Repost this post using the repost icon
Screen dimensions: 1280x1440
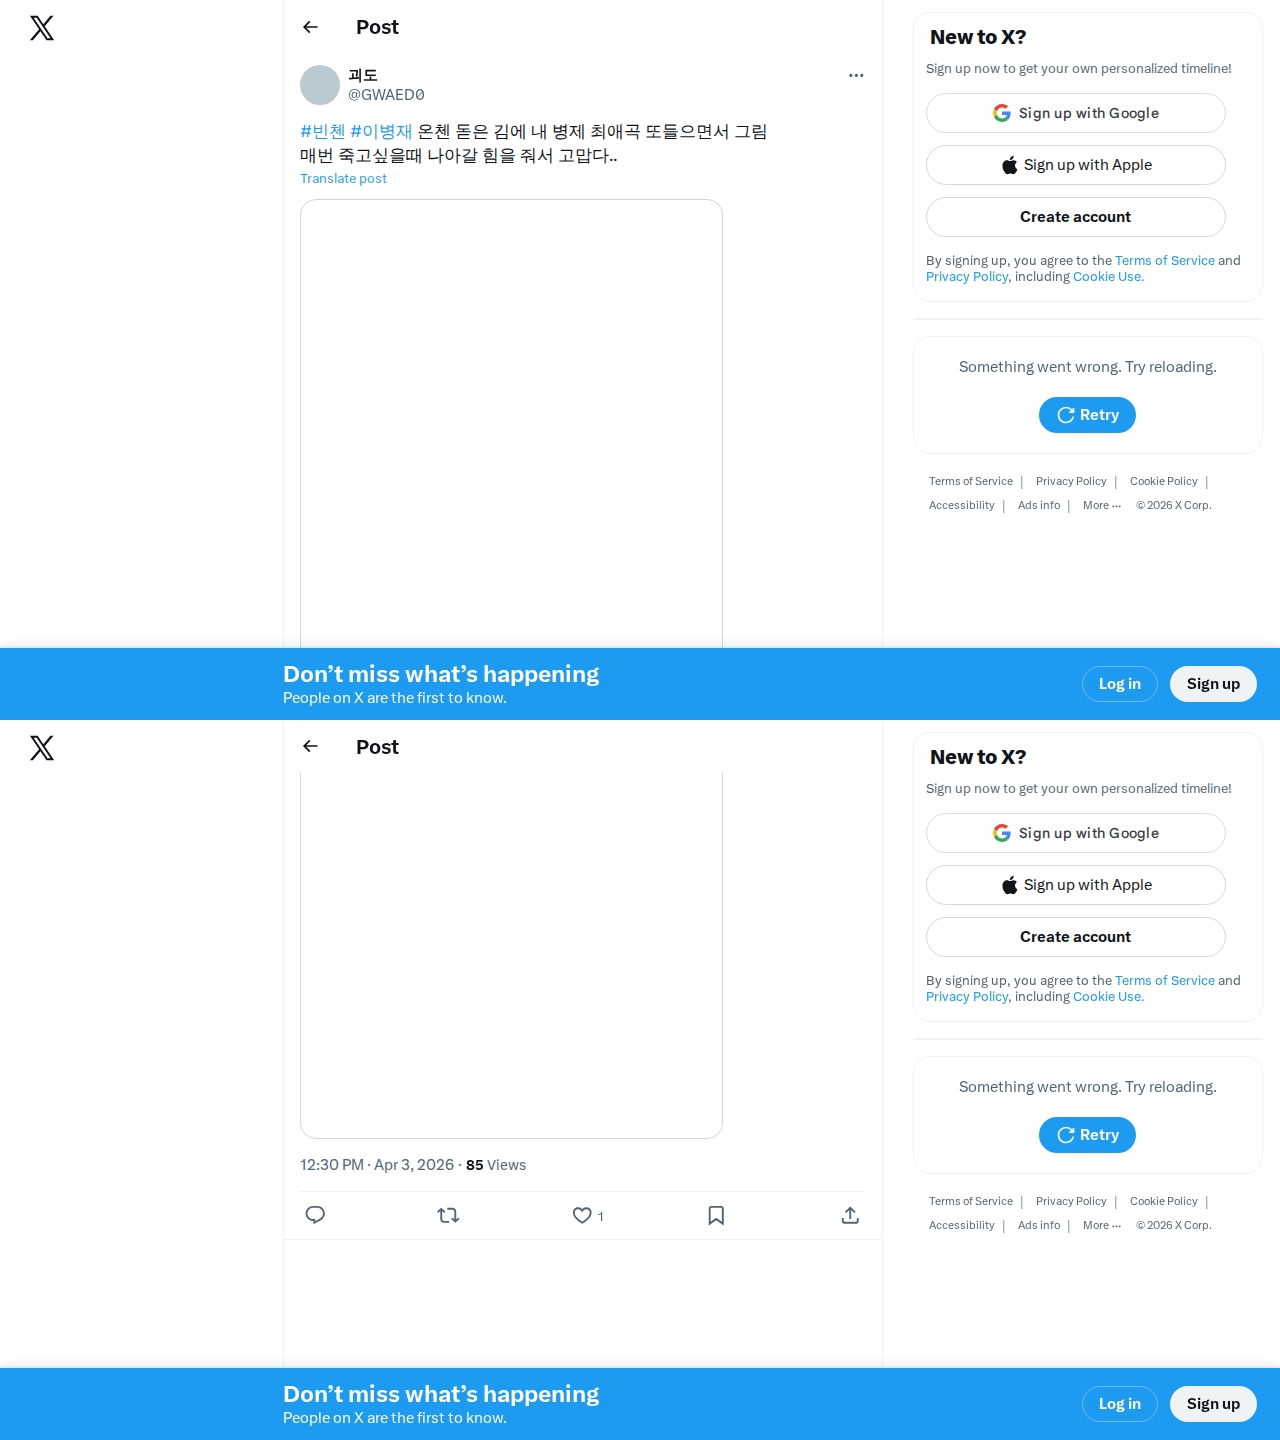pyautogui.click(x=448, y=1215)
